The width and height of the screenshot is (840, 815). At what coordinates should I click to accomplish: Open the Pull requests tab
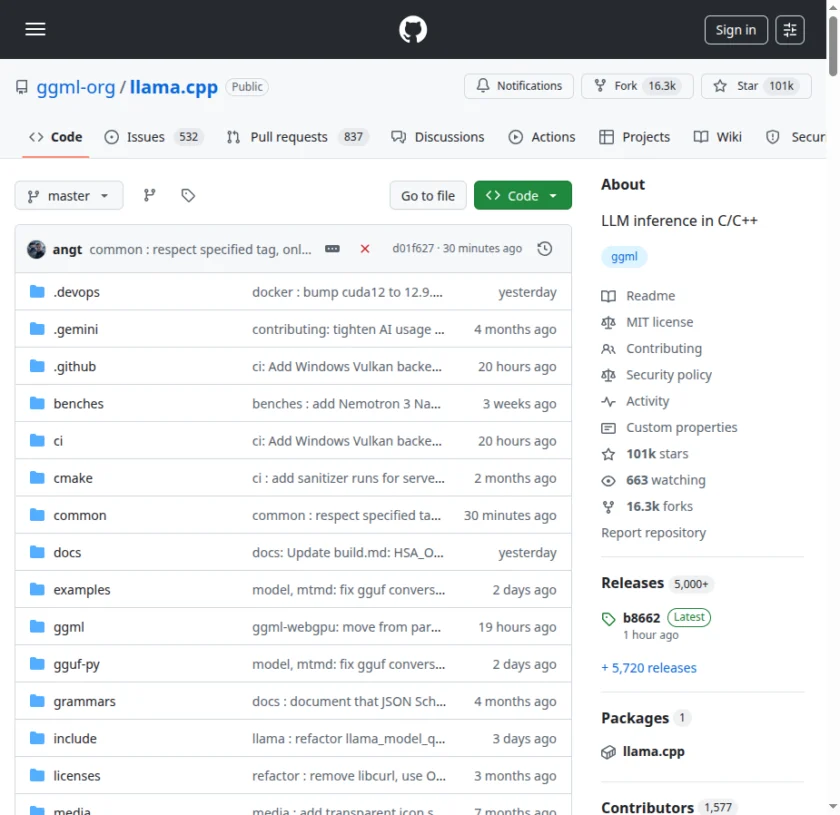[297, 137]
